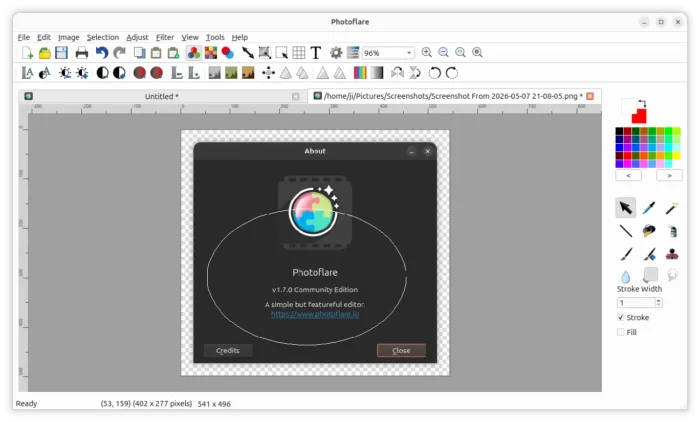700x422 pixels.
Task: Disable the Stroke checkbox
Action: tap(621, 318)
